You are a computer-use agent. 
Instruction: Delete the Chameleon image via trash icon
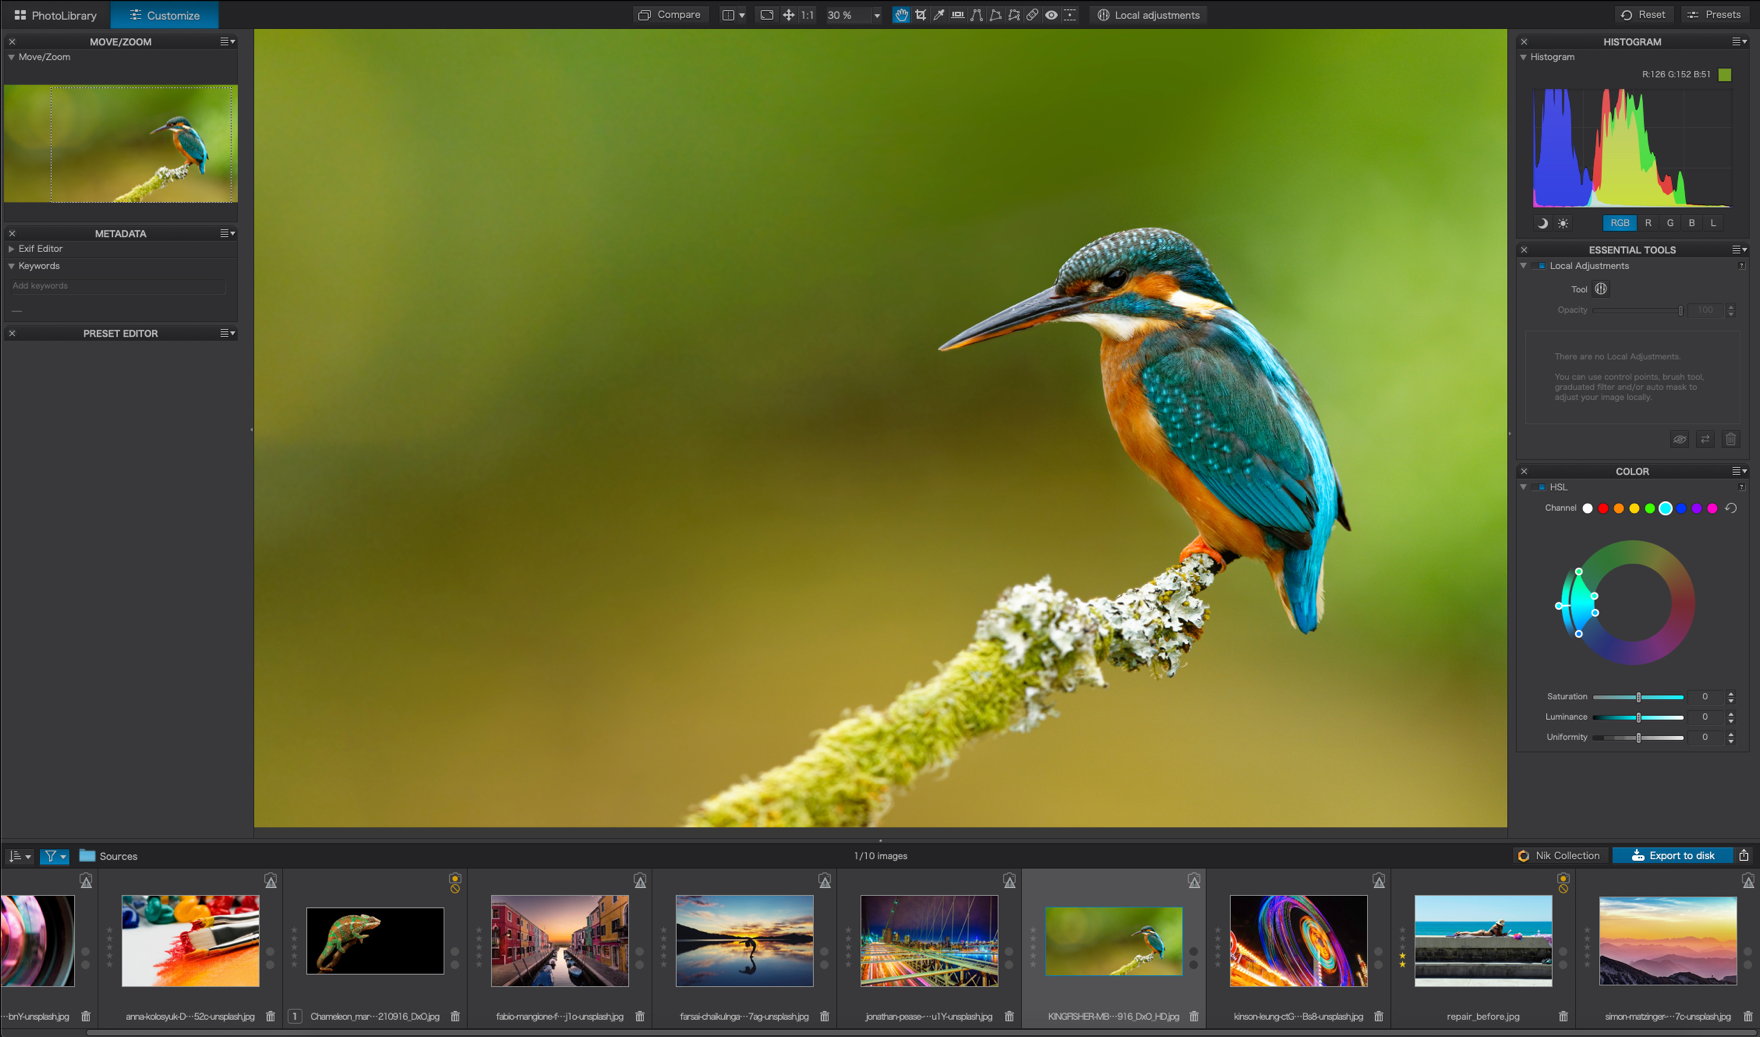(455, 1016)
